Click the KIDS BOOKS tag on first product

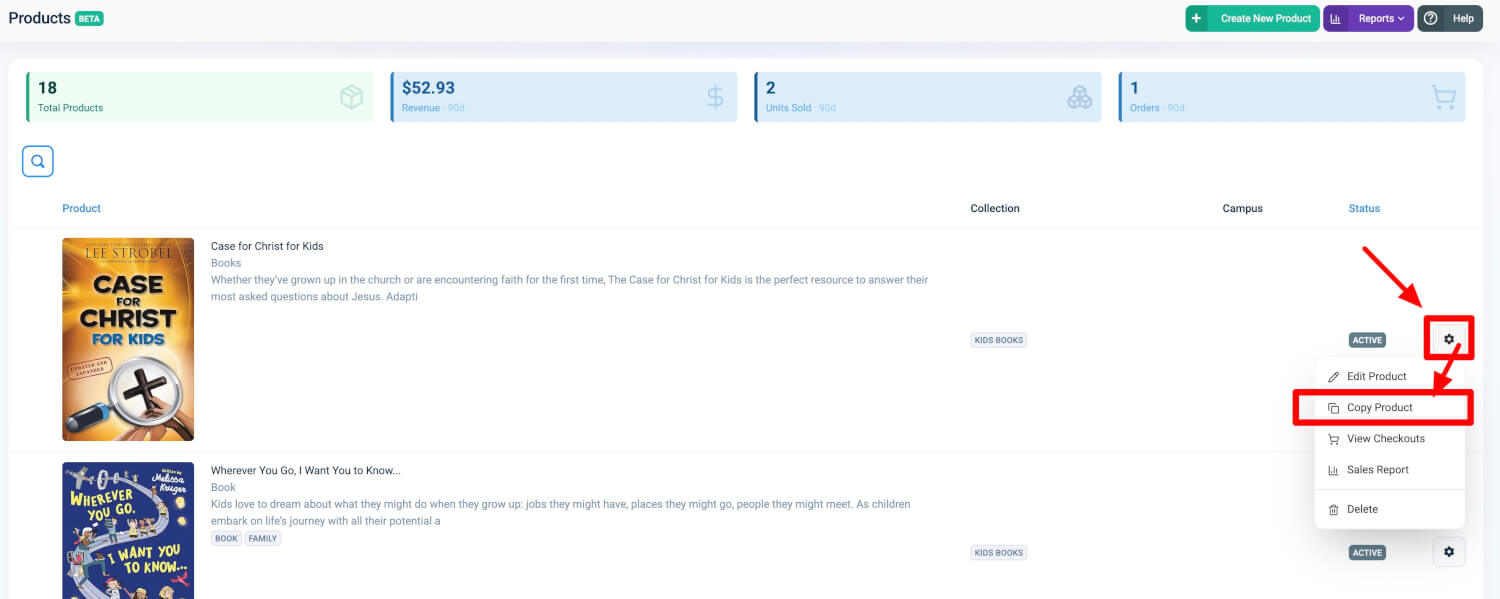(998, 340)
